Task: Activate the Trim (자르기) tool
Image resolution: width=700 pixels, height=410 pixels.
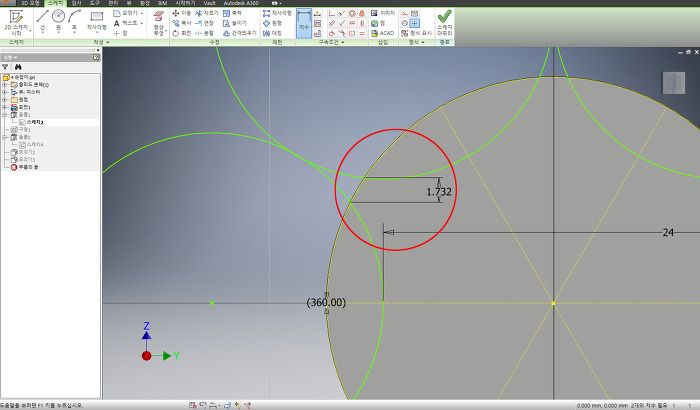Action: pos(207,13)
